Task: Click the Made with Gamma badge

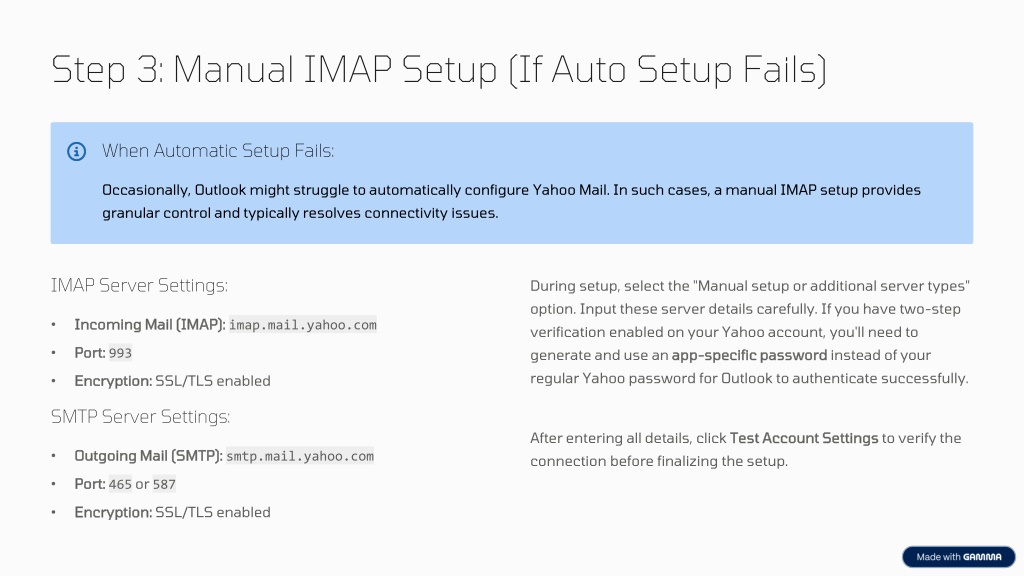Action: click(x=958, y=557)
